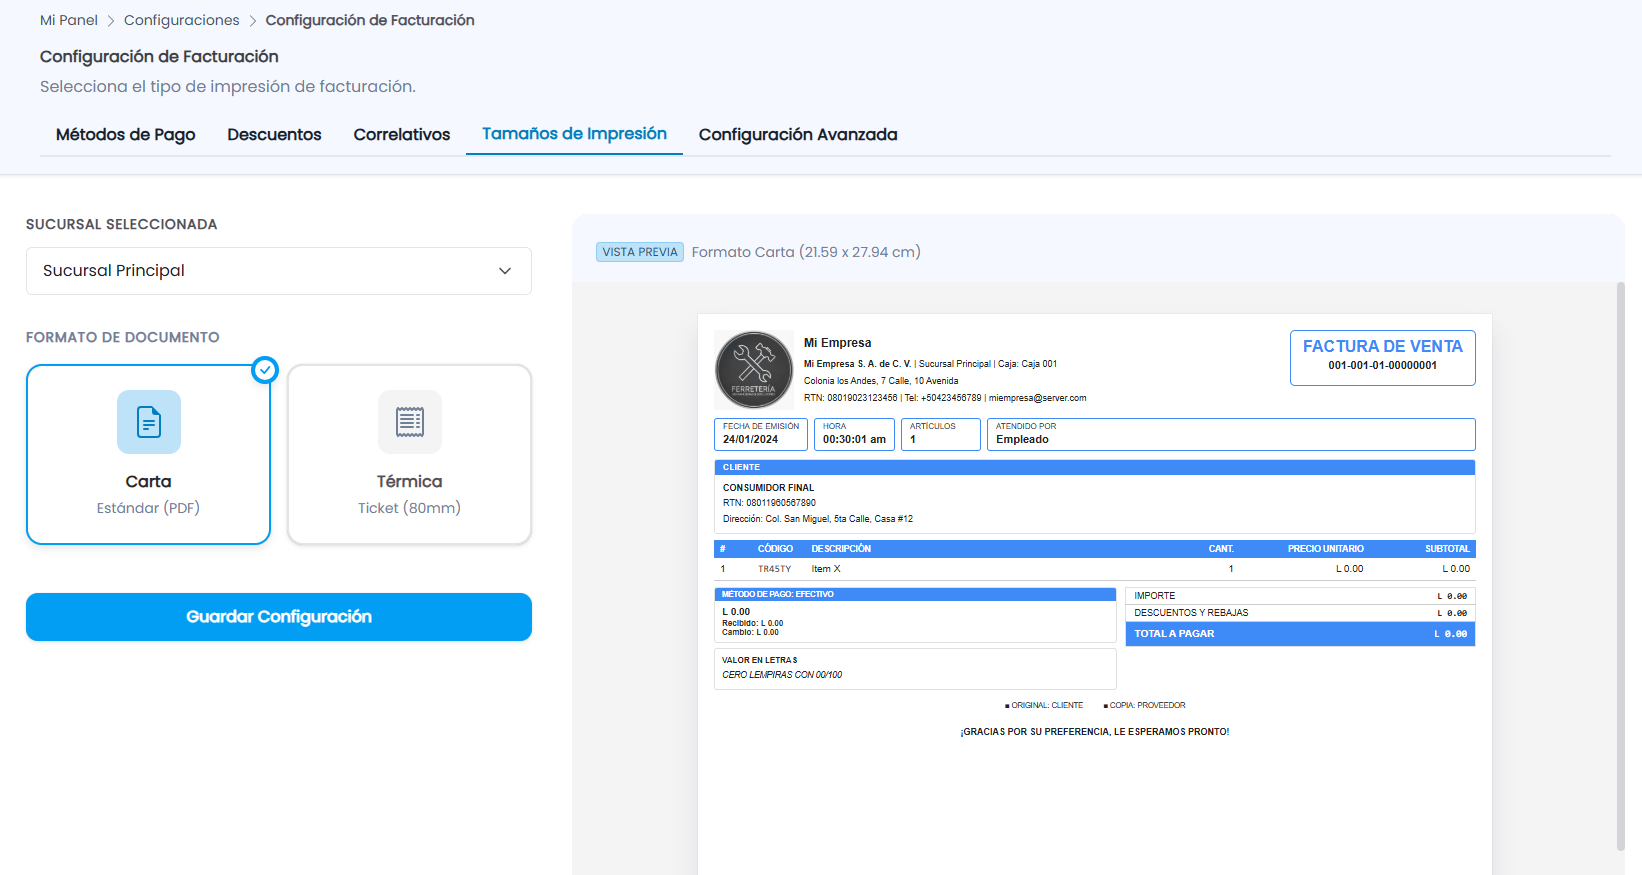Click the FACTURA DE VENTA title box
1642x875 pixels.
1383,358
